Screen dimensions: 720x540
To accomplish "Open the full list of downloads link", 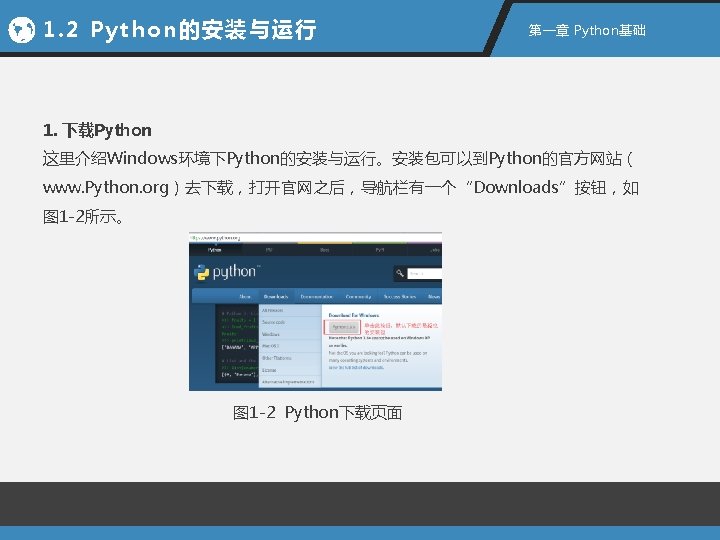I will pos(356,367).
